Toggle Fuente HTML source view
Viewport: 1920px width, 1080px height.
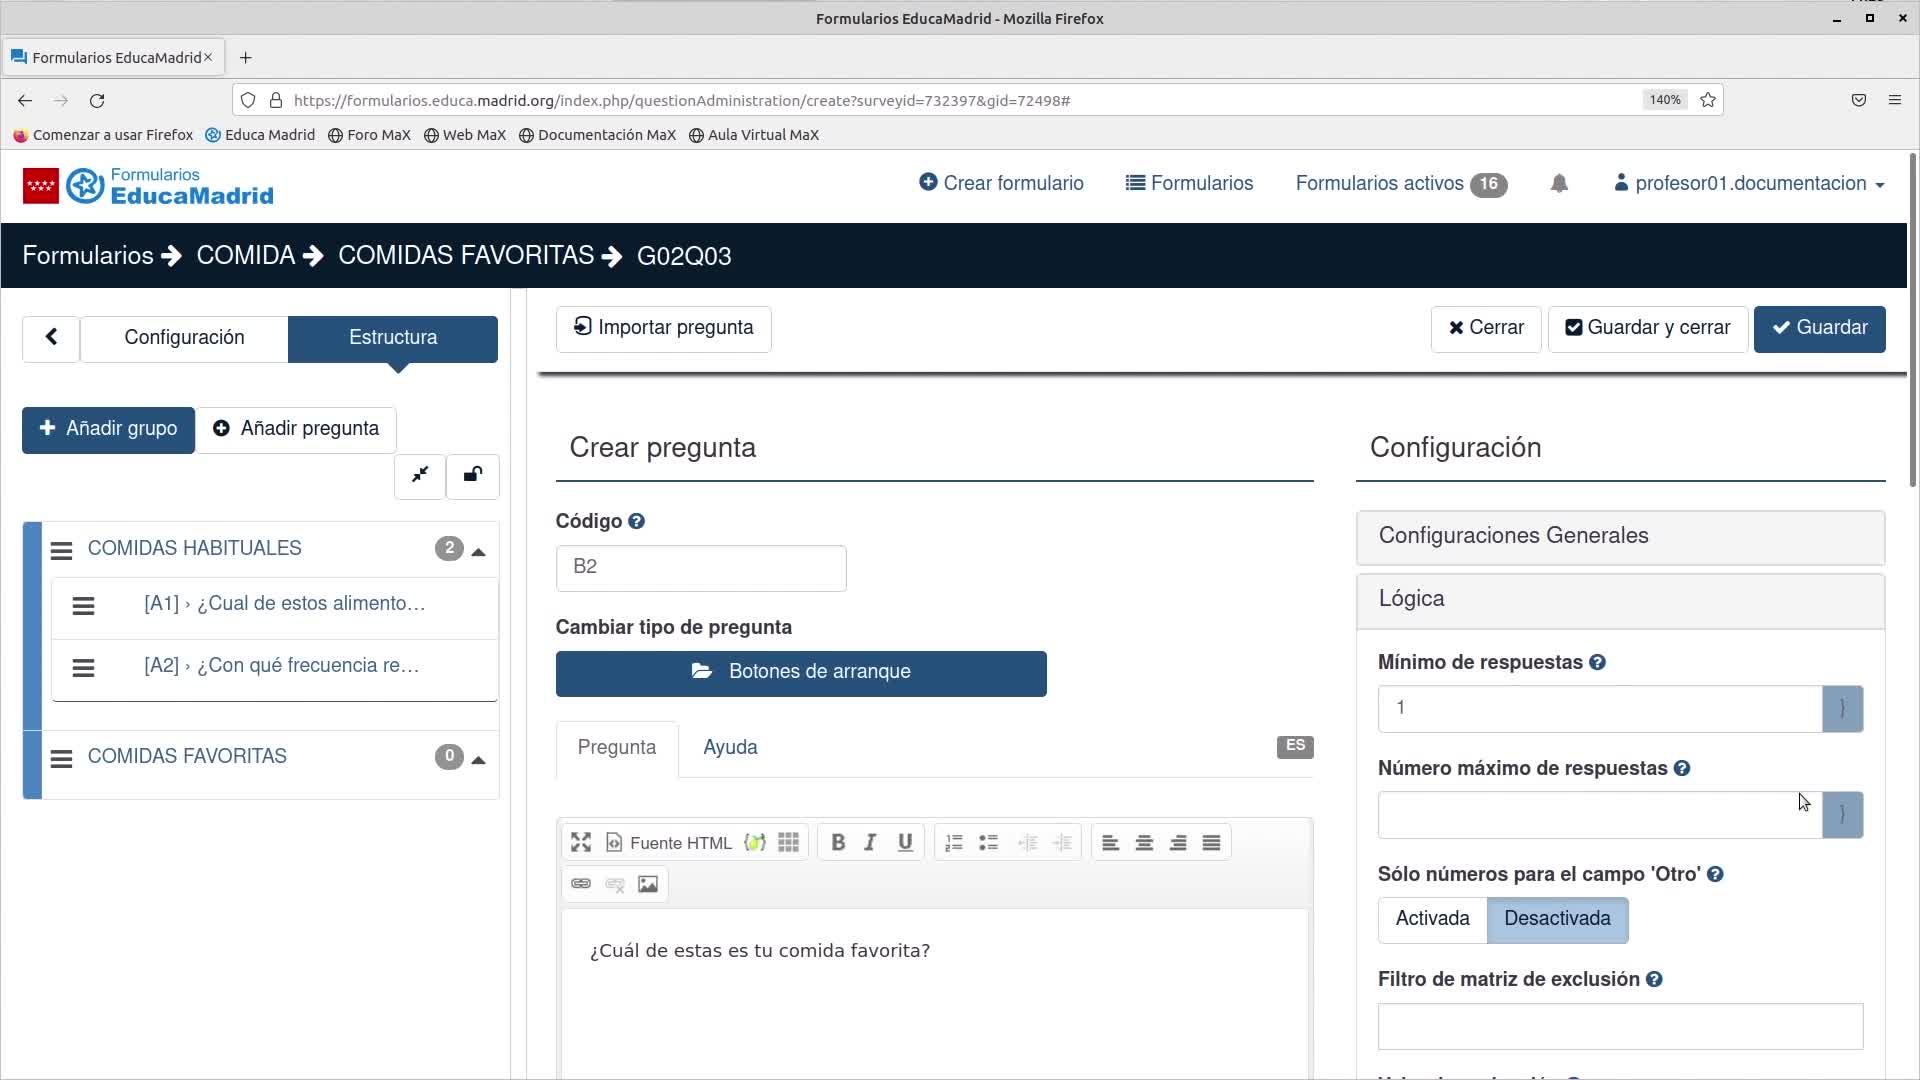[x=669, y=843]
